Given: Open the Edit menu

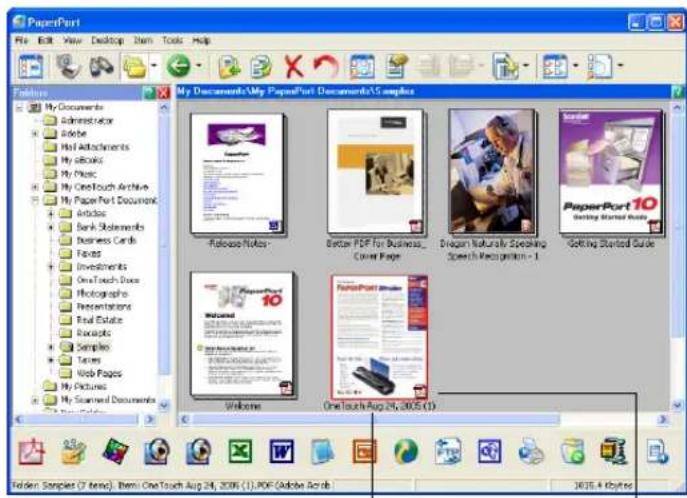Looking at the screenshot, I should (x=45, y=40).
